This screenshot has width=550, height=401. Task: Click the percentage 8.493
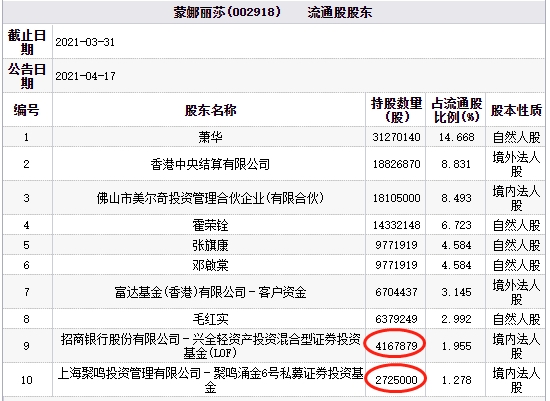click(x=456, y=198)
